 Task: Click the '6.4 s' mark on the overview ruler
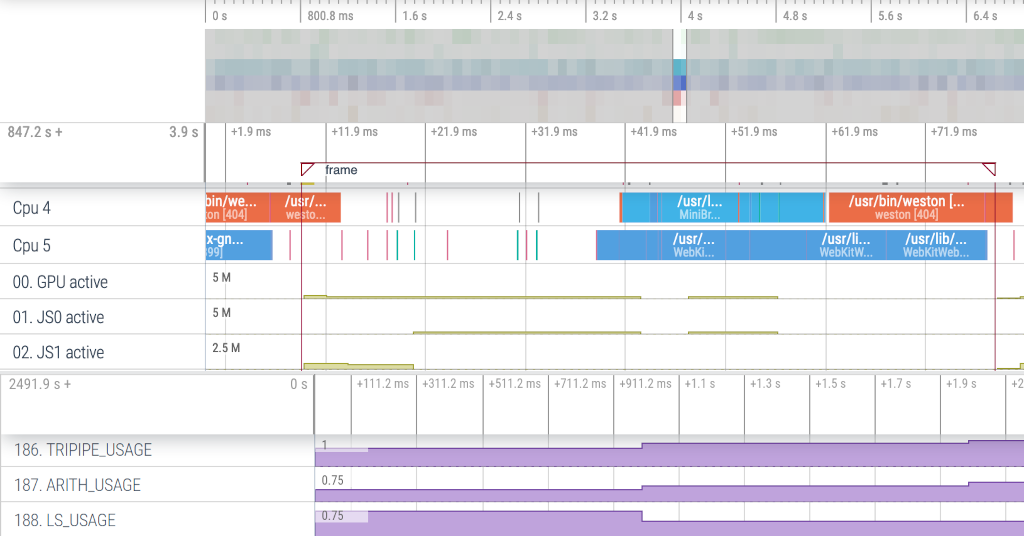point(985,16)
